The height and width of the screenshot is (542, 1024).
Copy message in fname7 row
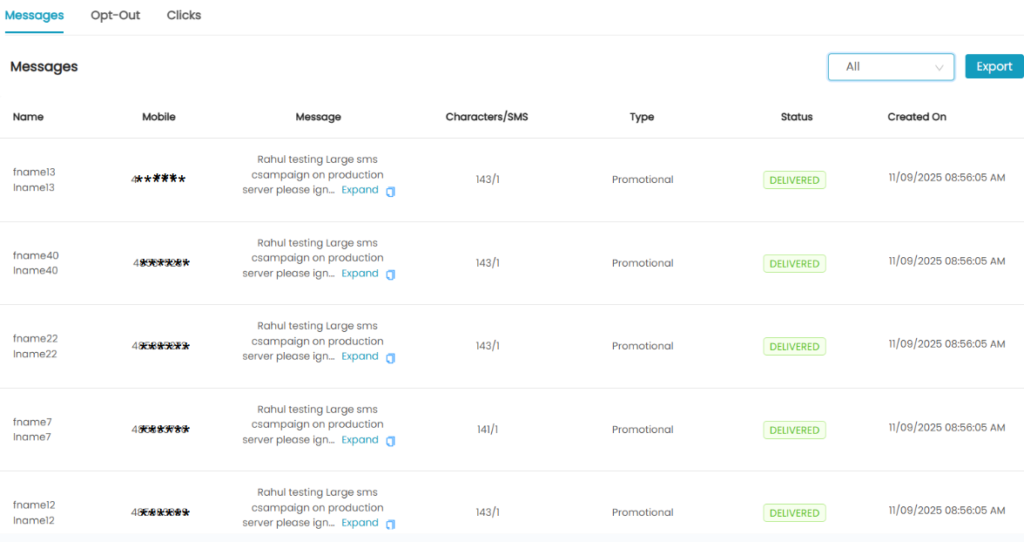coord(391,441)
